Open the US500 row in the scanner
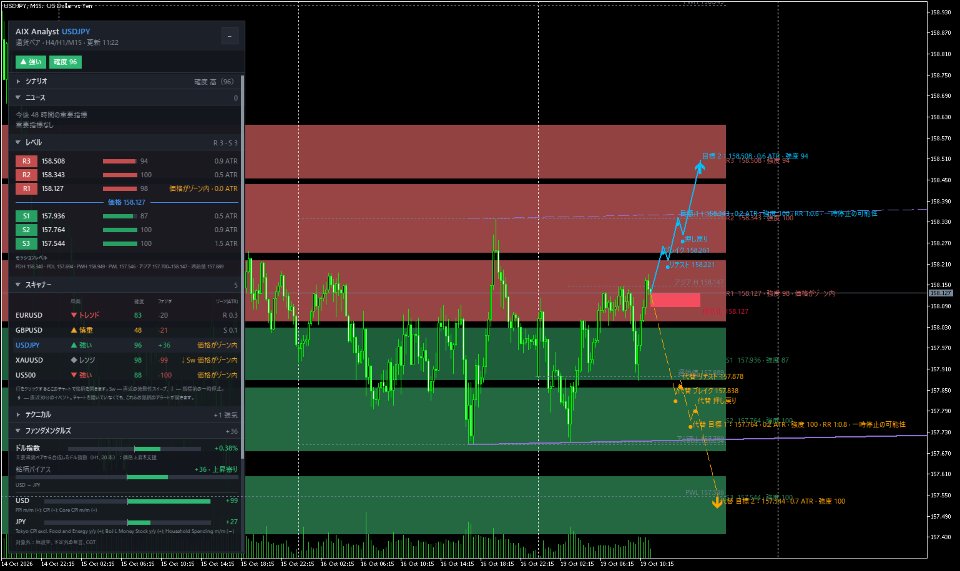The width and height of the screenshot is (960, 571). coord(126,375)
